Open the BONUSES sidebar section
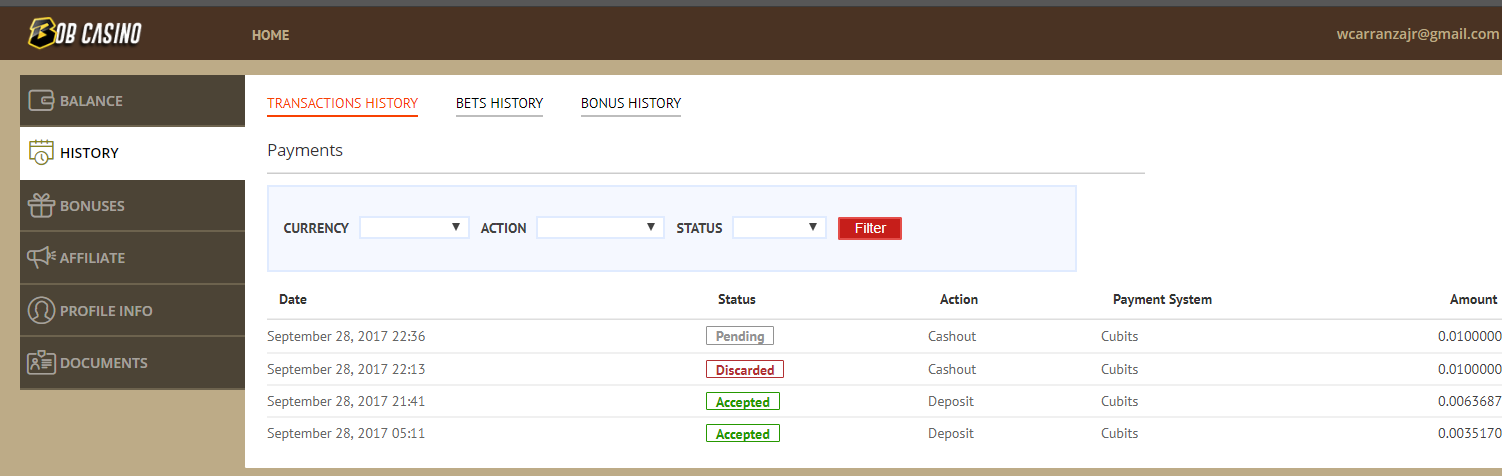The width and height of the screenshot is (1502, 476). point(132,206)
